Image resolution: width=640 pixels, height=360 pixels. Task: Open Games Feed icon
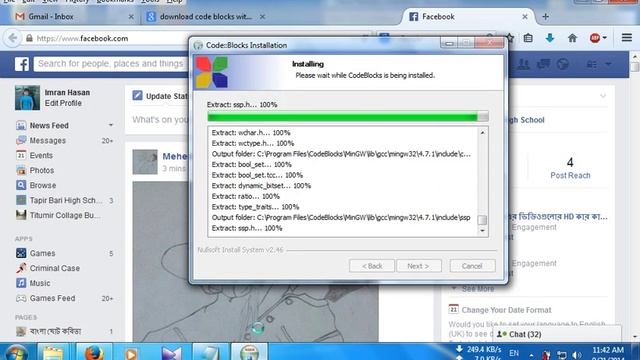tap(21, 298)
